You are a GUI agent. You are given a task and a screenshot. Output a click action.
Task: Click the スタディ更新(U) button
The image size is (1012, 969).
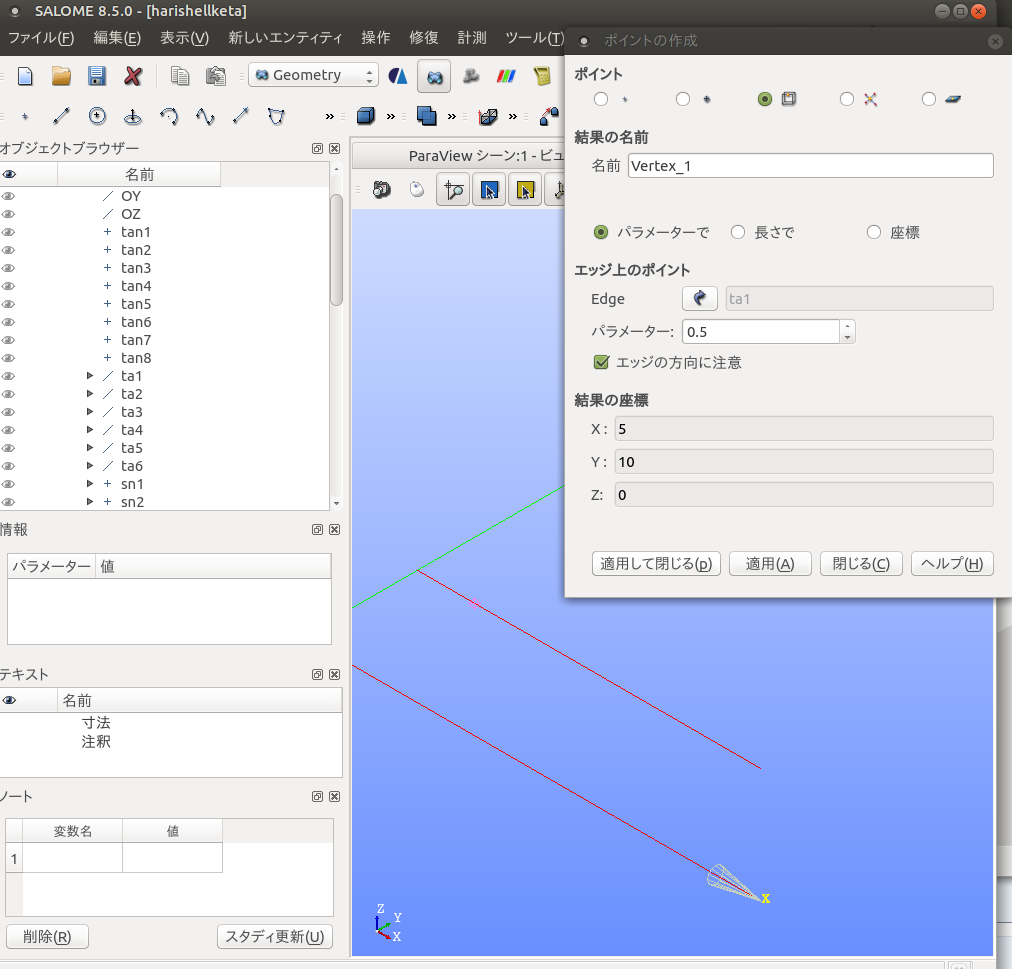[275, 936]
